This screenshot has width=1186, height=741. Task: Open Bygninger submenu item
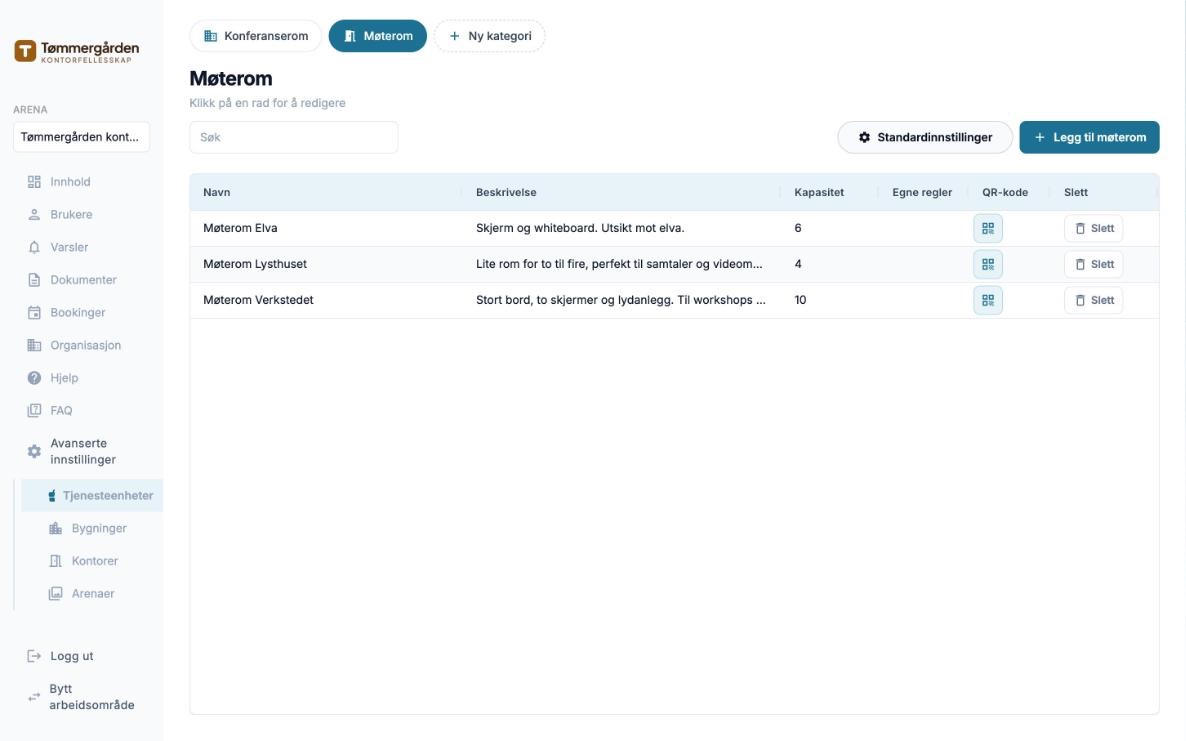pos(98,529)
